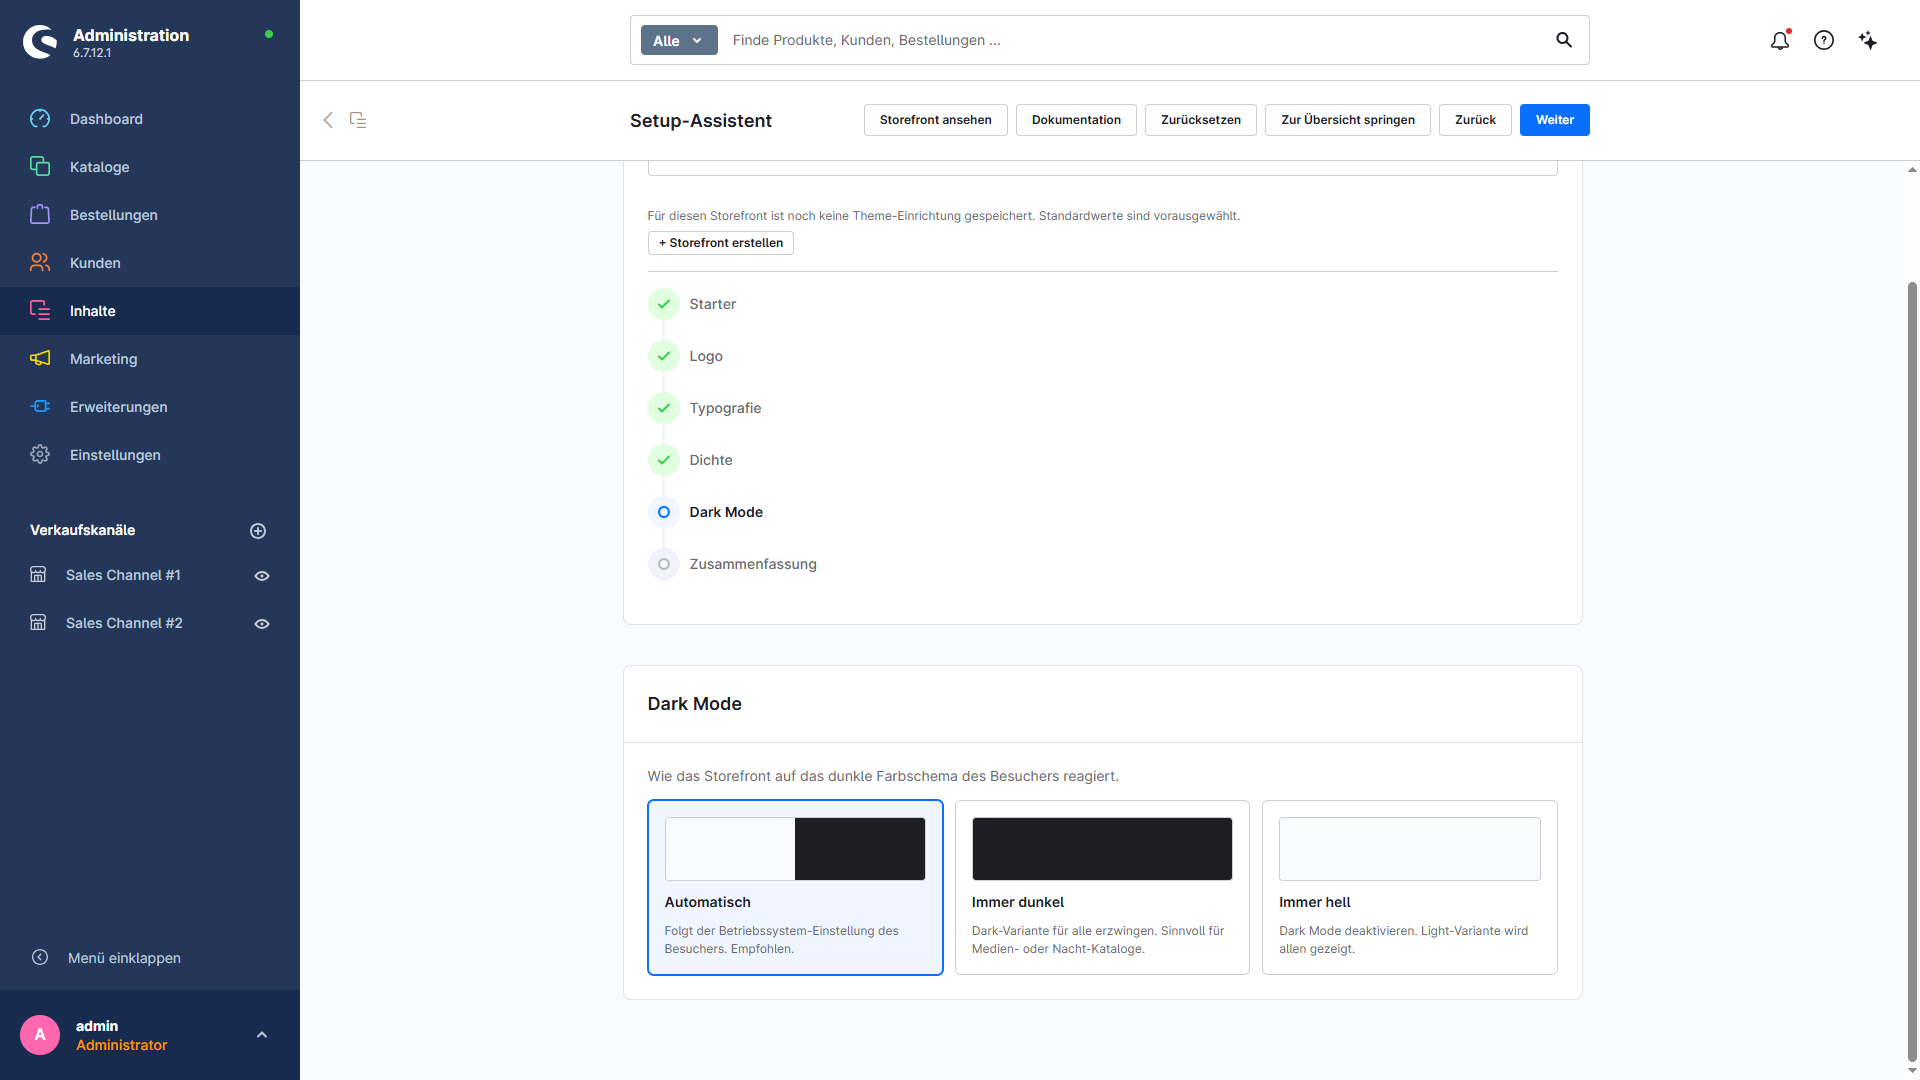
Task: Click the Kataloge icon in the sidebar
Action: pos(40,167)
